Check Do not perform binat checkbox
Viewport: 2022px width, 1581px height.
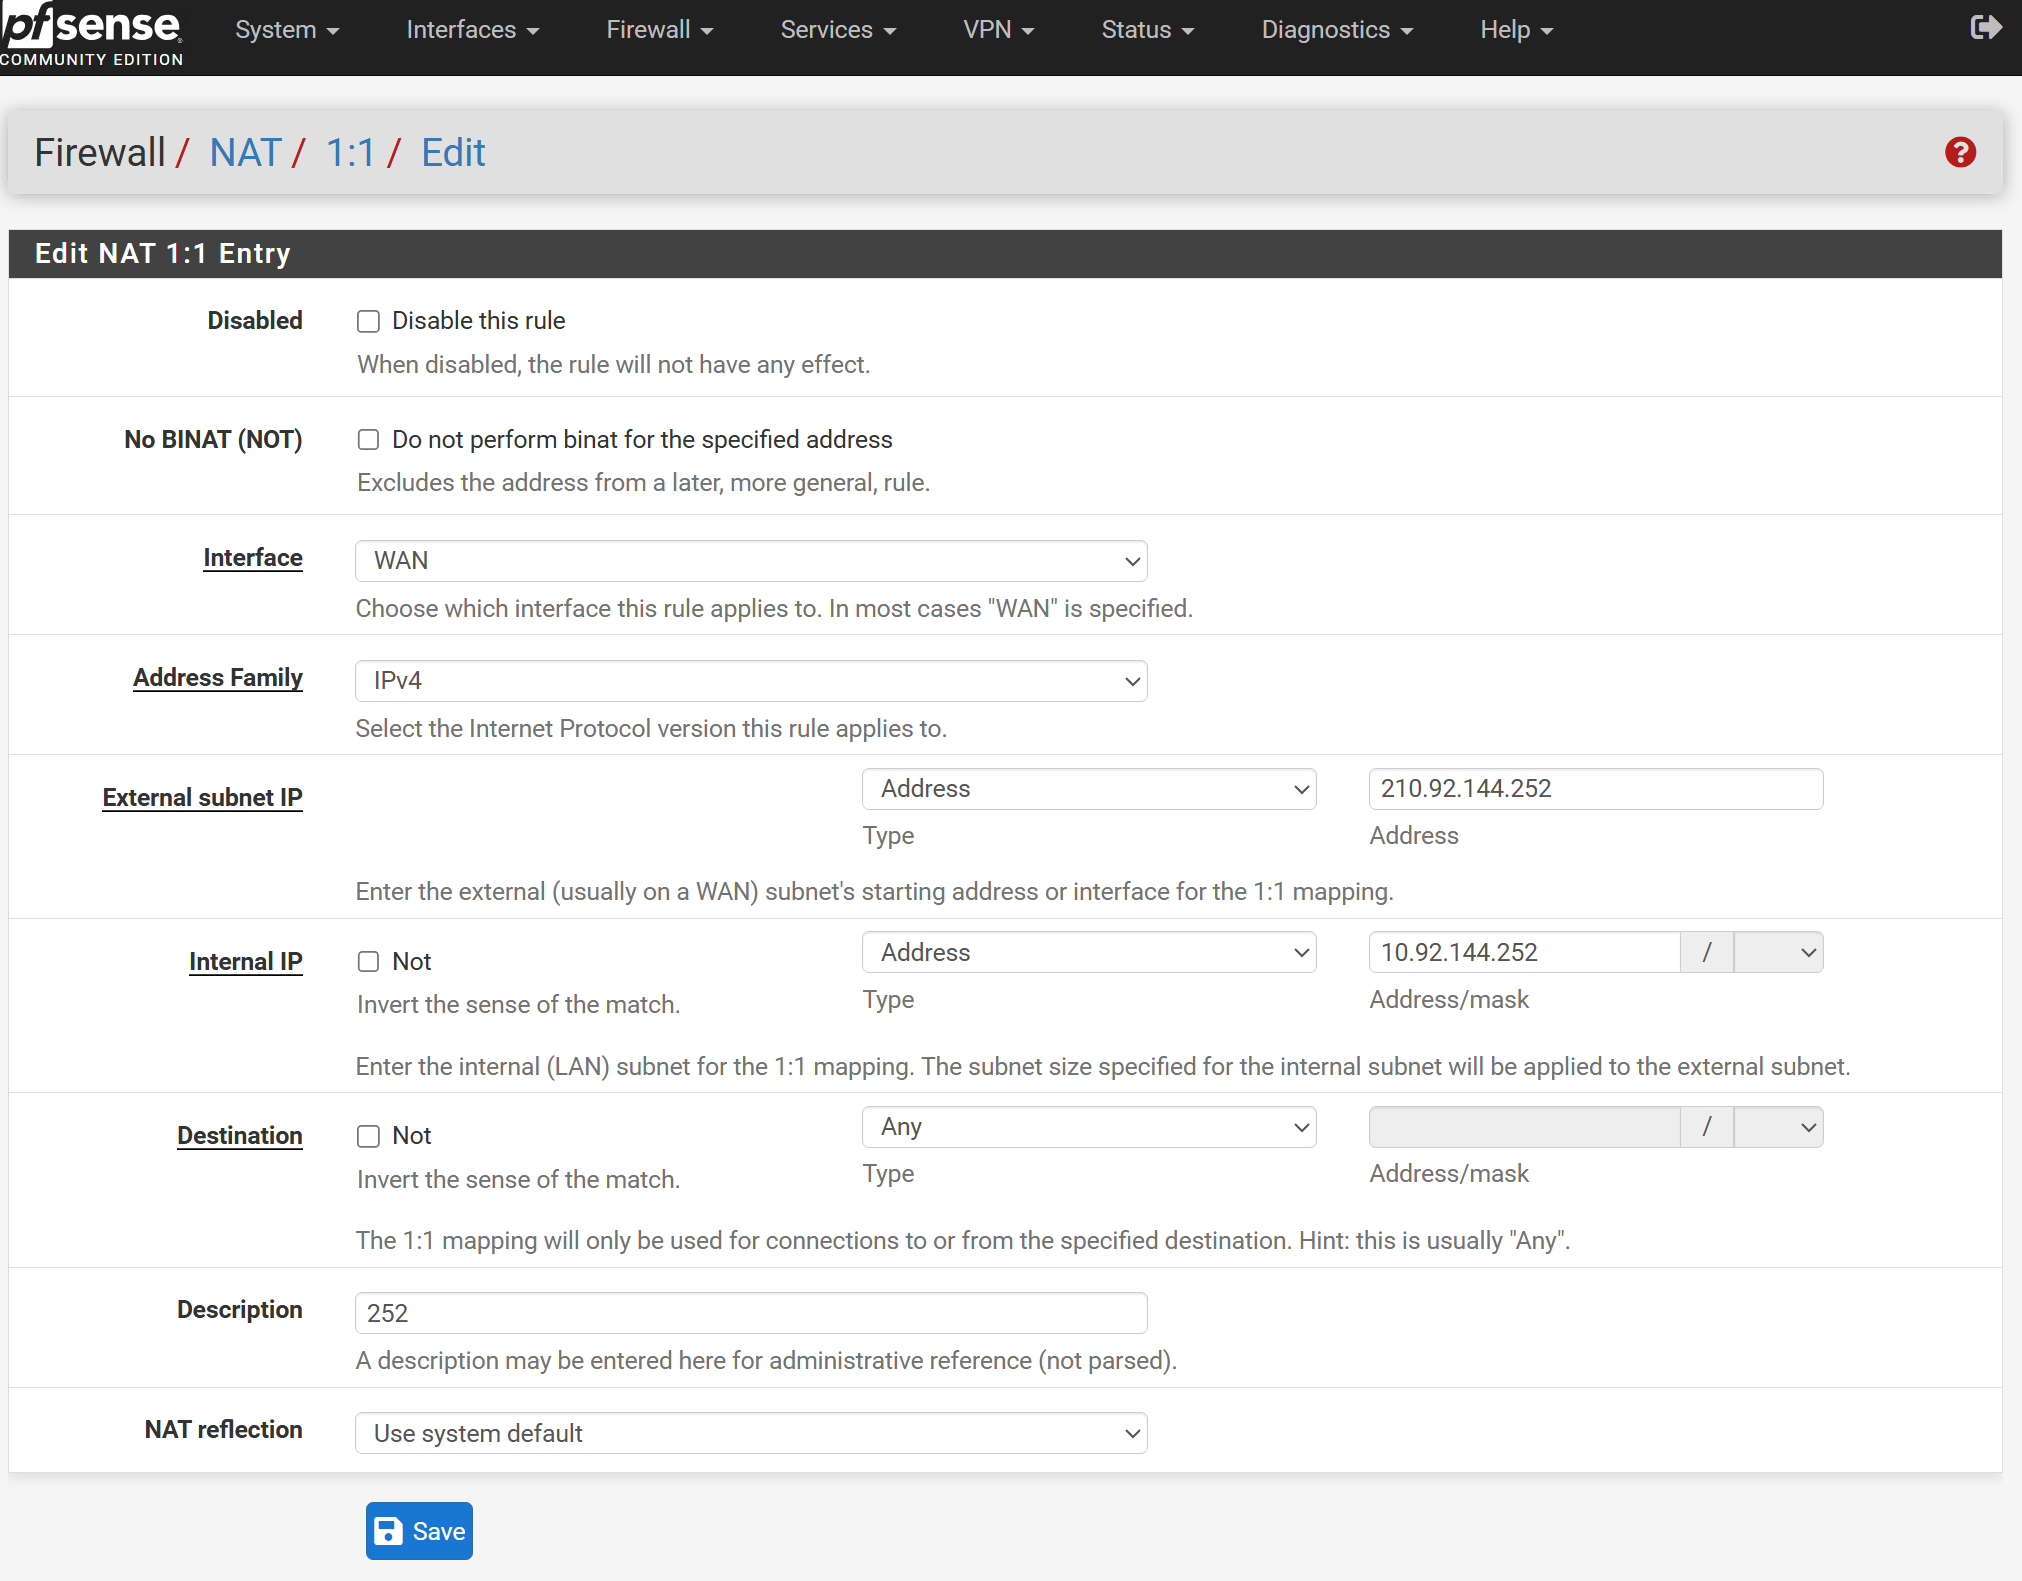click(x=369, y=440)
